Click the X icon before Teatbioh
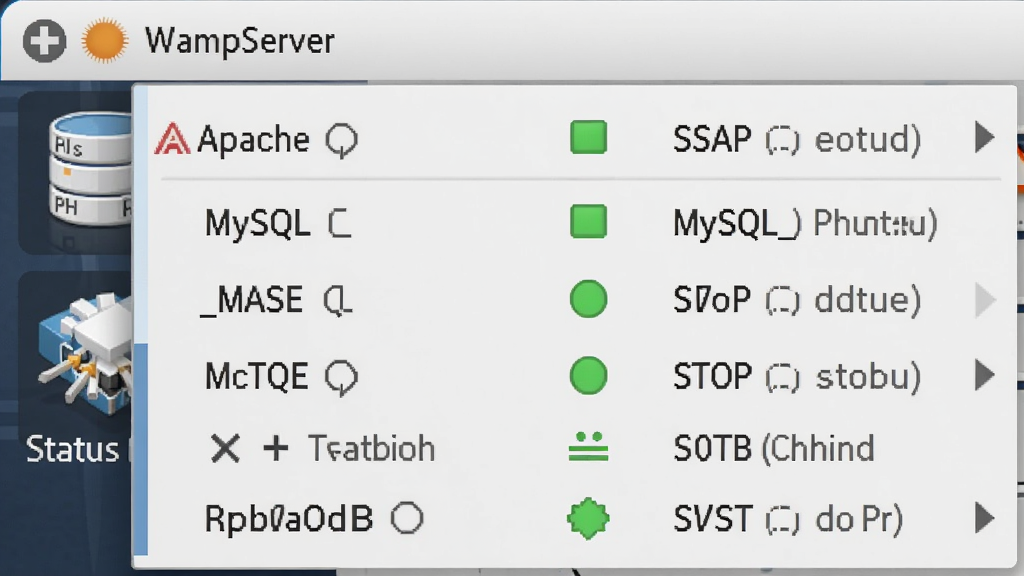1024x576 pixels. (x=225, y=449)
